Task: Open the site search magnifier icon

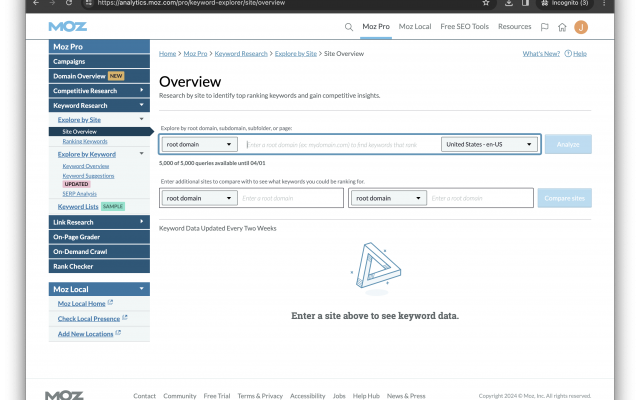Action: click(x=349, y=27)
